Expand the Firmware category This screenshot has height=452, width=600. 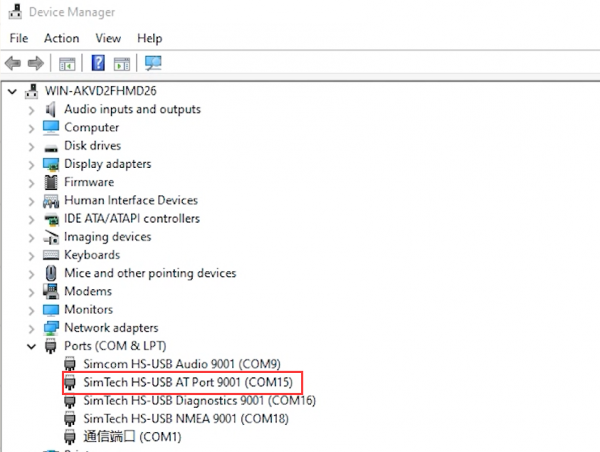(x=31, y=184)
